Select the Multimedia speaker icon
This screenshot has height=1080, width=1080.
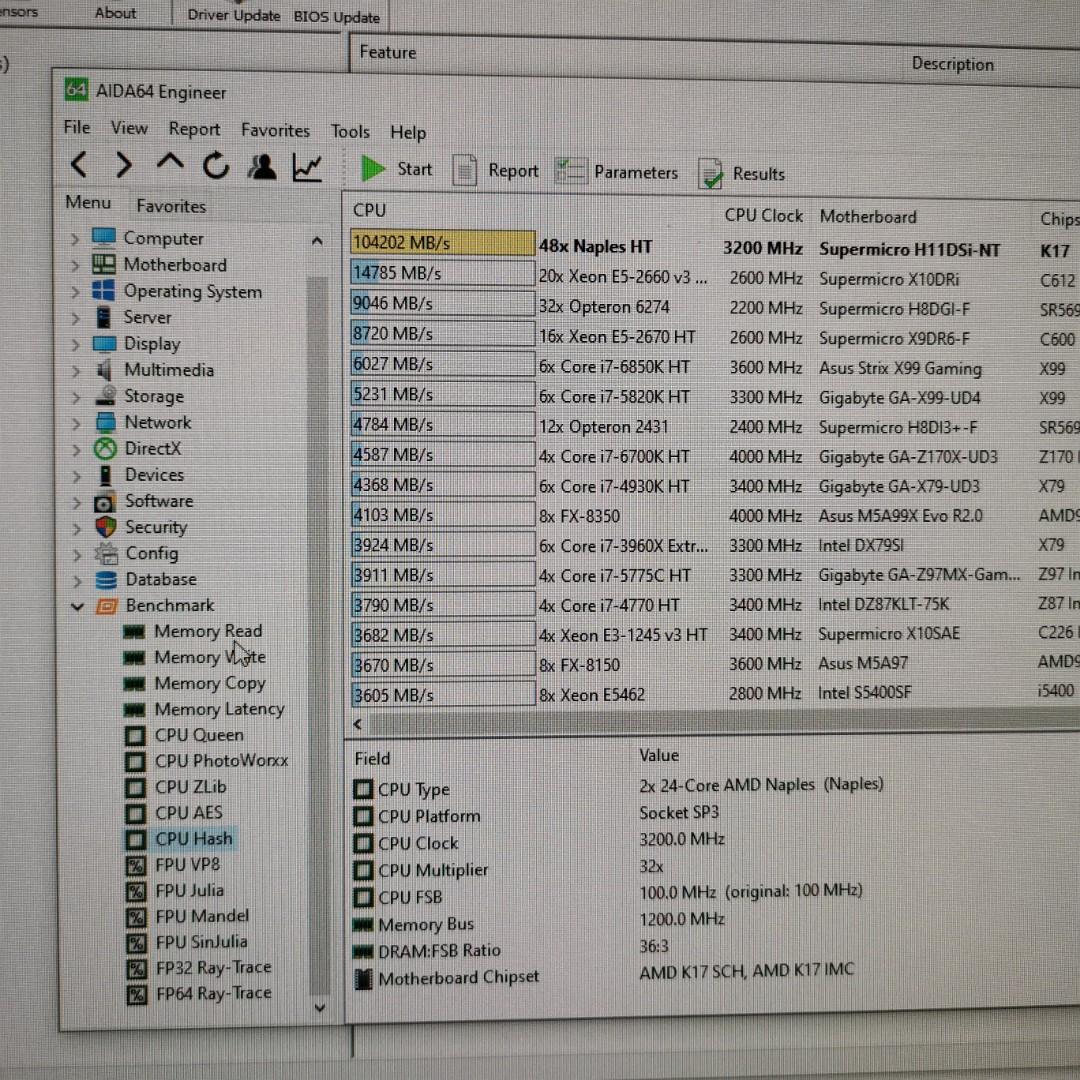(104, 369)
